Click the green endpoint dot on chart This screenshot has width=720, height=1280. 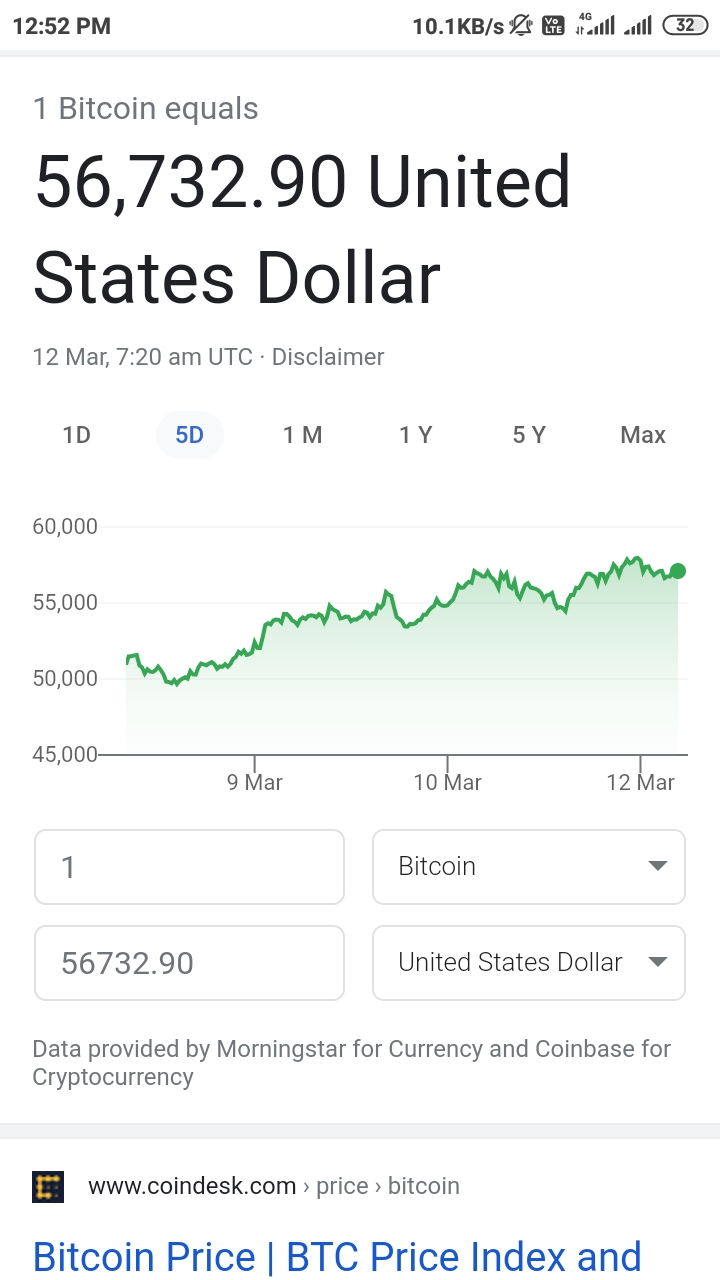678,571
